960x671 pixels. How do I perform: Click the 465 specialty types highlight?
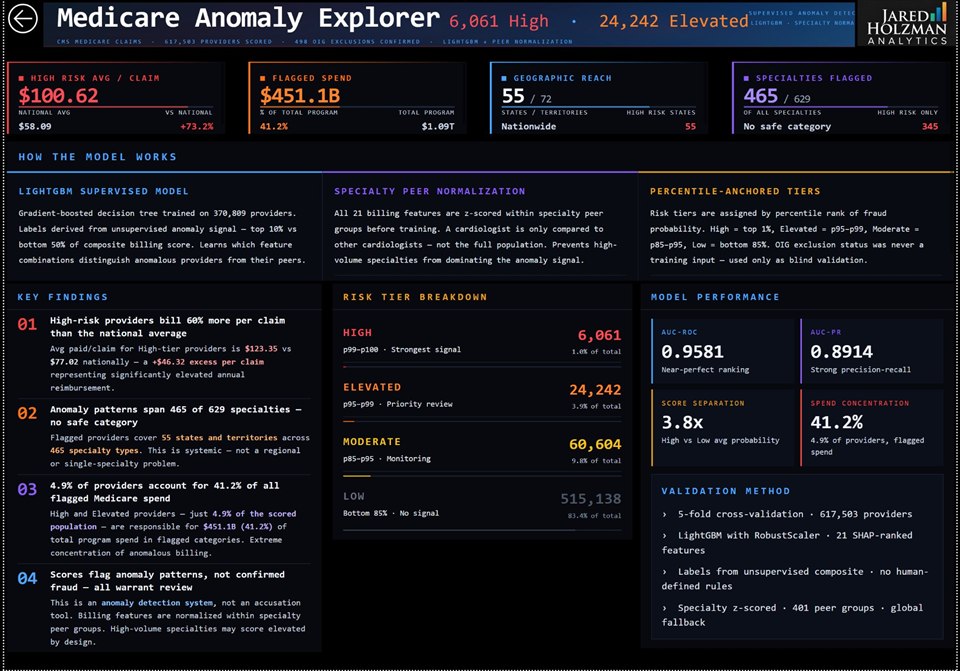94,451
